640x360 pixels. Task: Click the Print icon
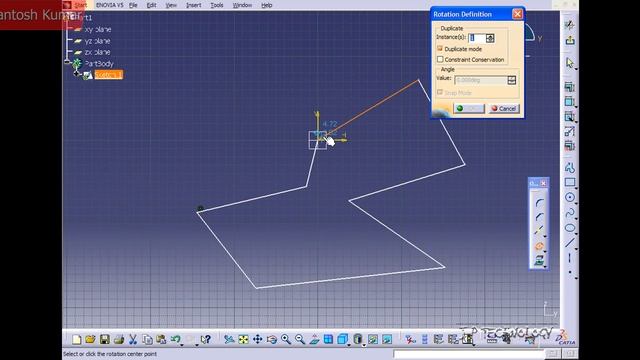point(119,339)
